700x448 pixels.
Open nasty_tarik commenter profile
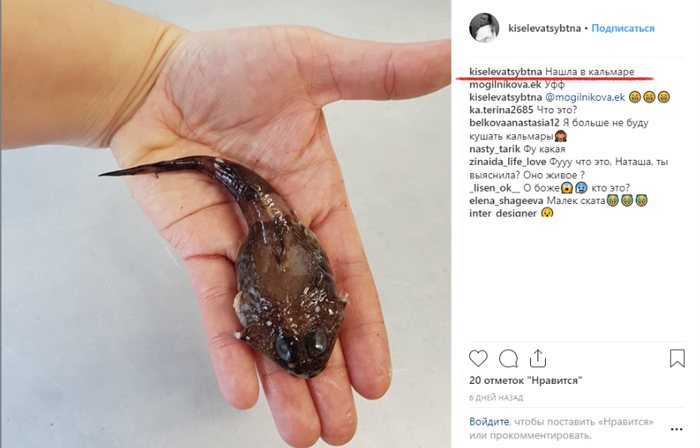point(494,149)
